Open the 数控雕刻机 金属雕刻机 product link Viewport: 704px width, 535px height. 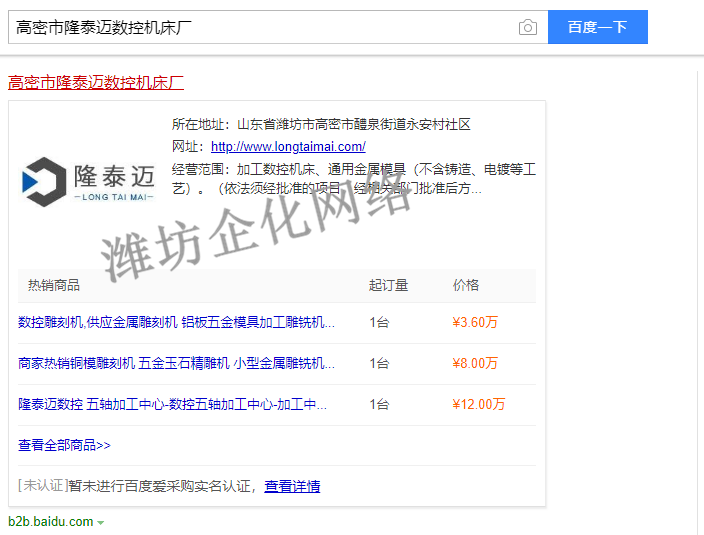pyautogui.click(x=176, y=322)
